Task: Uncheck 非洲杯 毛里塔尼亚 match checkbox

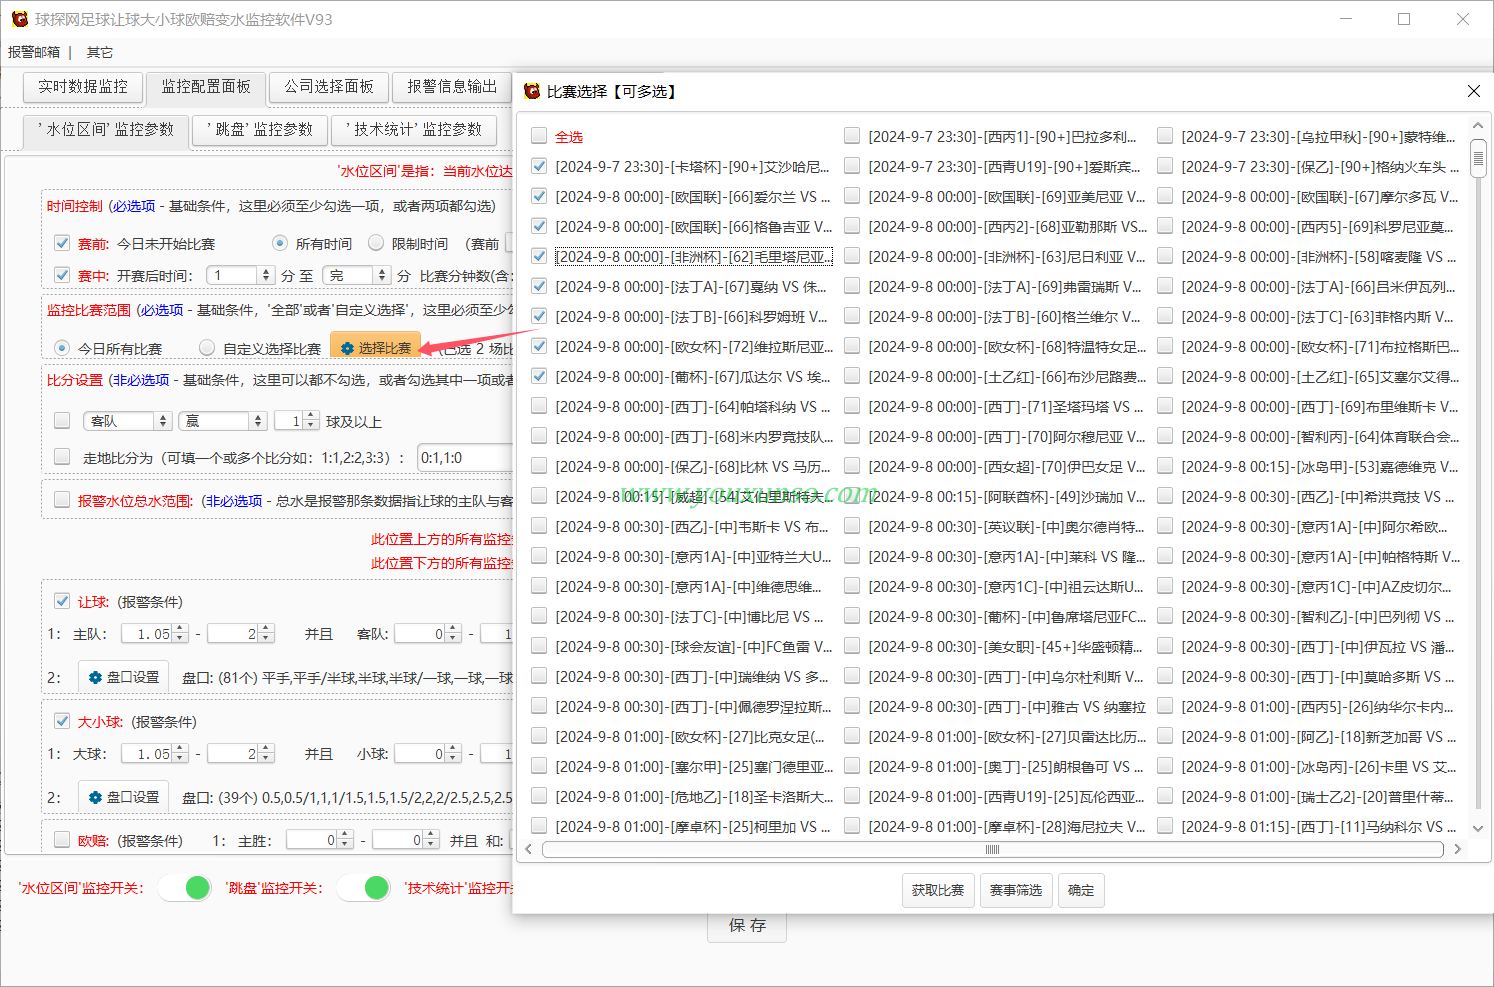Action: tap(539, 256)
